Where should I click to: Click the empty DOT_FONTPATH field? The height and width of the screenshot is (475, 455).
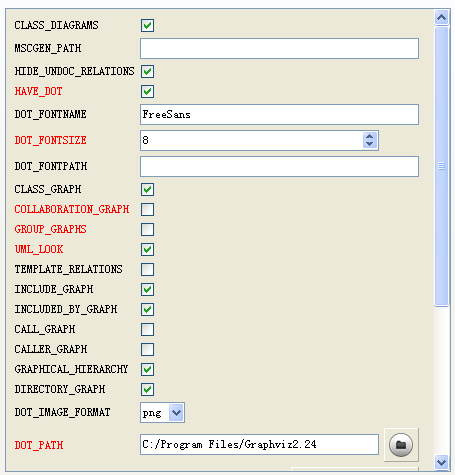tap(279, 166)
